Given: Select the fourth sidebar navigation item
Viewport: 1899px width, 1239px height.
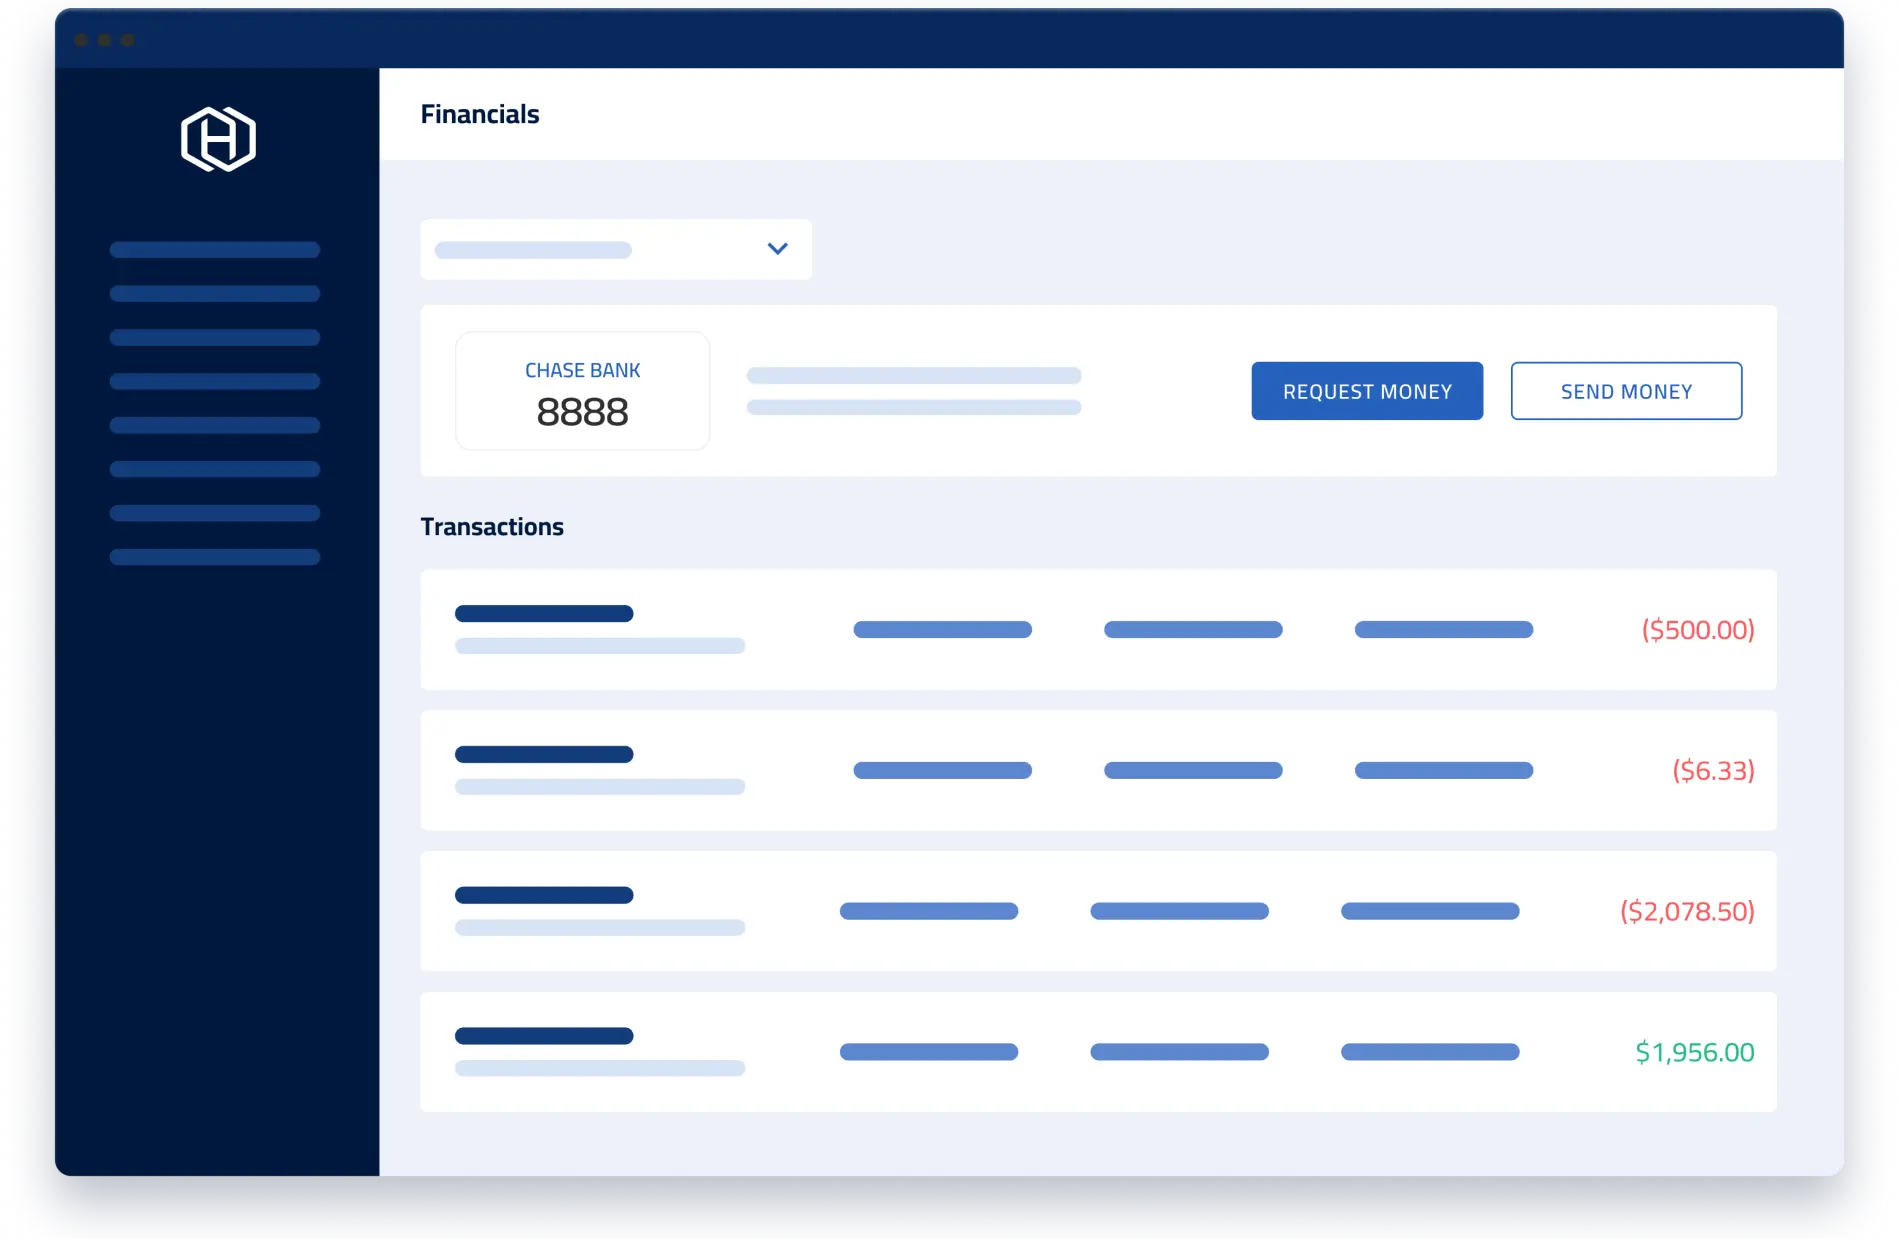Looking at the screenshot, I should (x=215, y=381).
